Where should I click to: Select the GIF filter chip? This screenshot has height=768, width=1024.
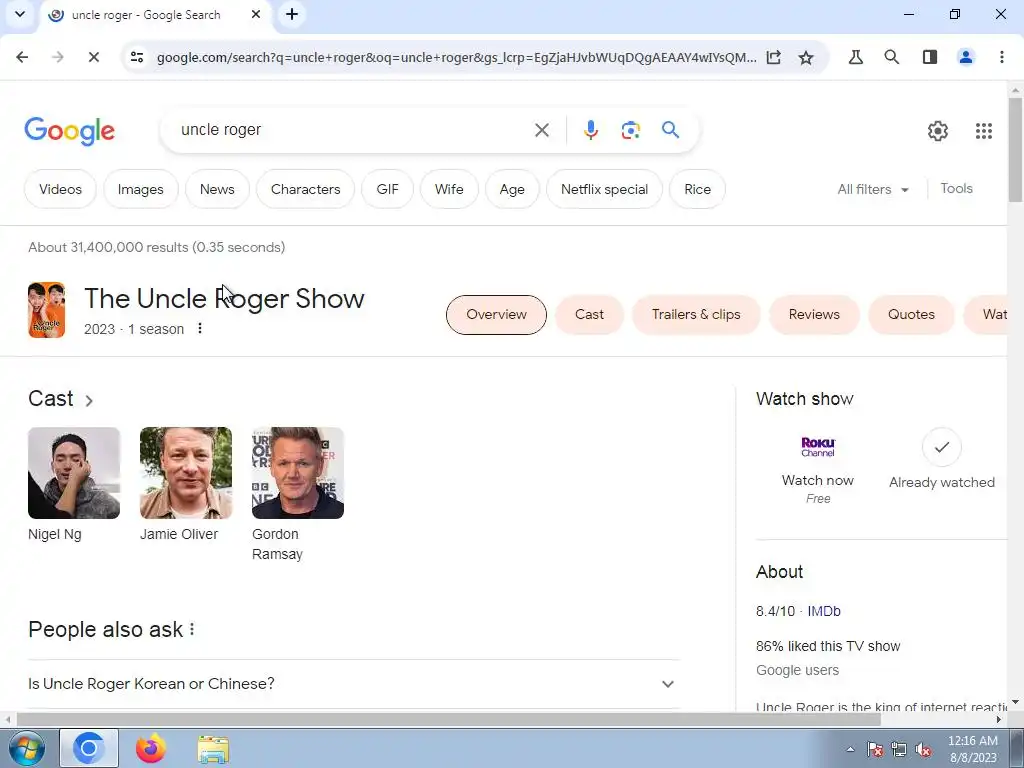[387, 189]
